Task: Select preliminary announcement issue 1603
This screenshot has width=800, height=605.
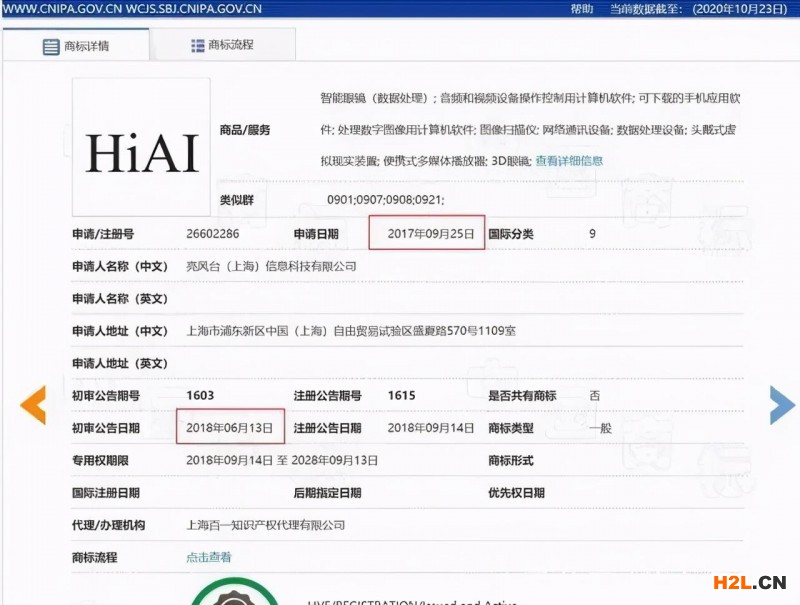Action: [x=200, y=395]
